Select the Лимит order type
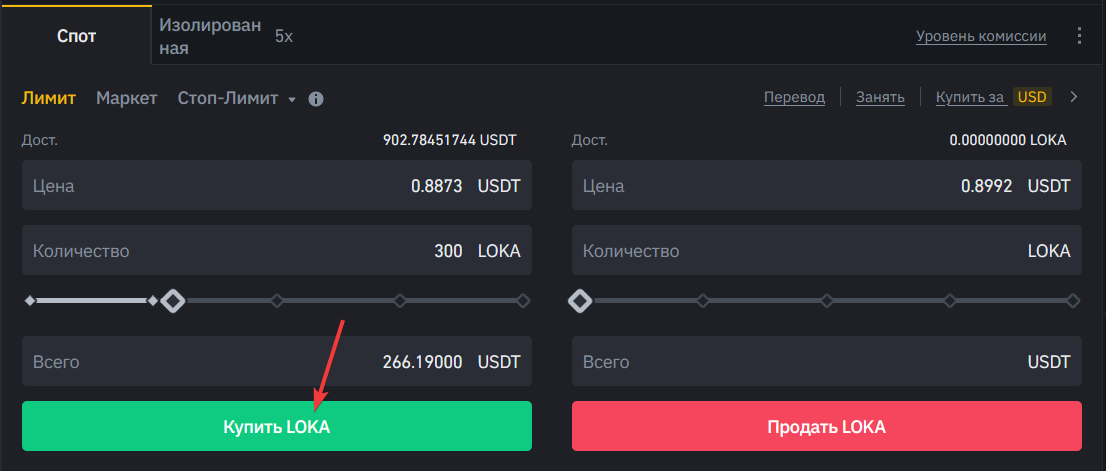 pyautogui.click(x=49, y=98)
